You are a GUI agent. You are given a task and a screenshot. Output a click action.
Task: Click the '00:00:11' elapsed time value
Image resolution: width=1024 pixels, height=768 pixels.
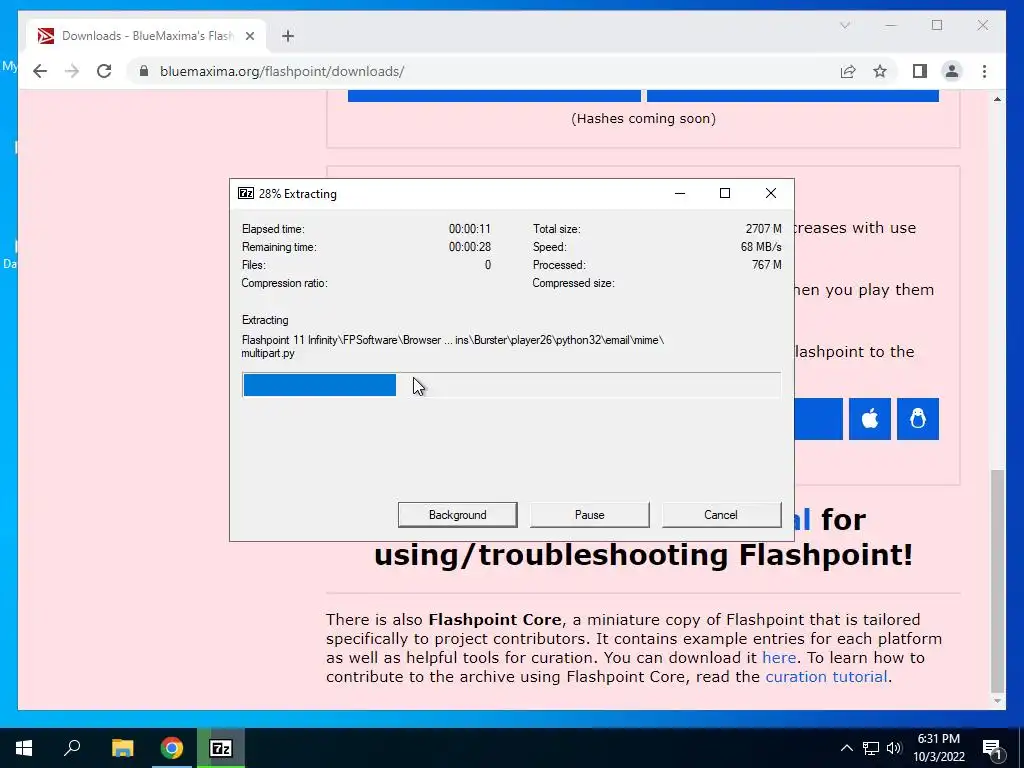470,229
